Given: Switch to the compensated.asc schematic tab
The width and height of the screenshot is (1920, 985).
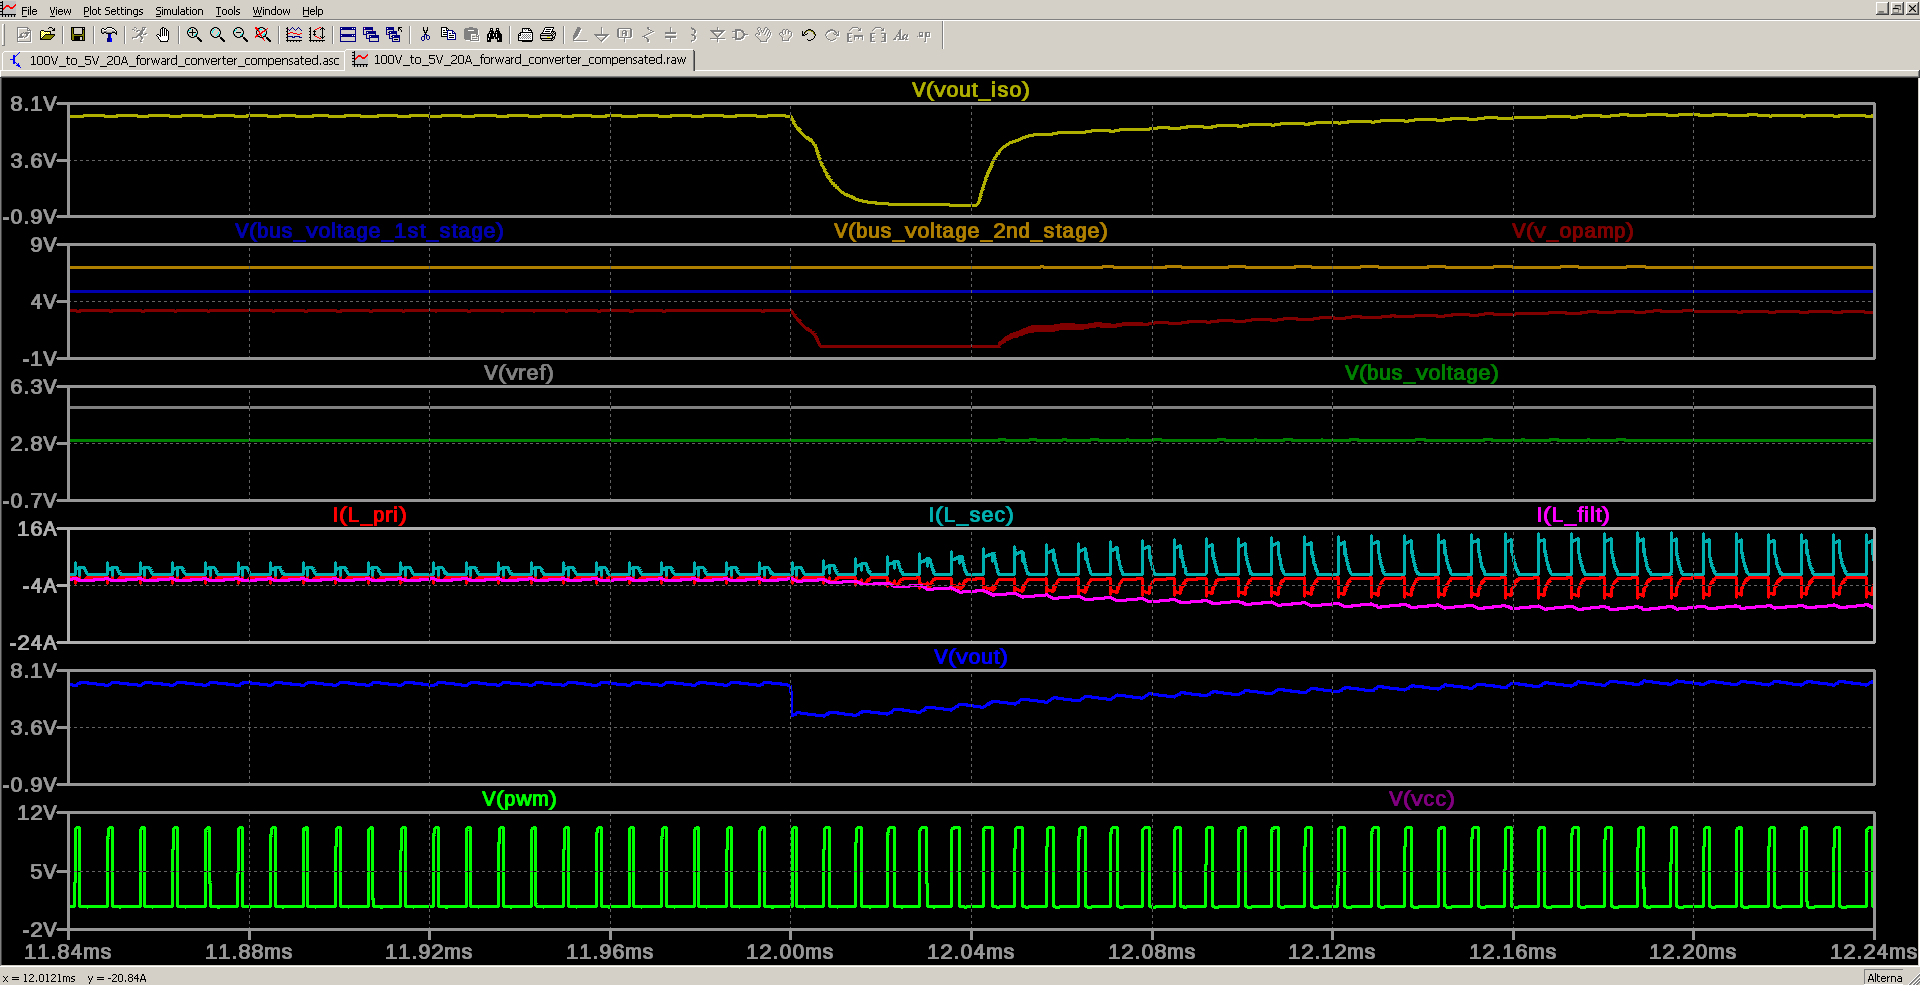Looking at the screenshot, I should 174,60.
